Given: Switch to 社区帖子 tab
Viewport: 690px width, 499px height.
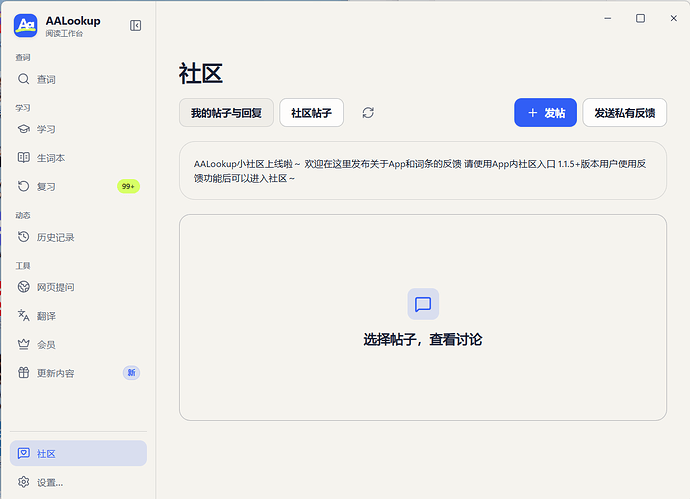Looking at the screenshot, I should tap(312, 113).
